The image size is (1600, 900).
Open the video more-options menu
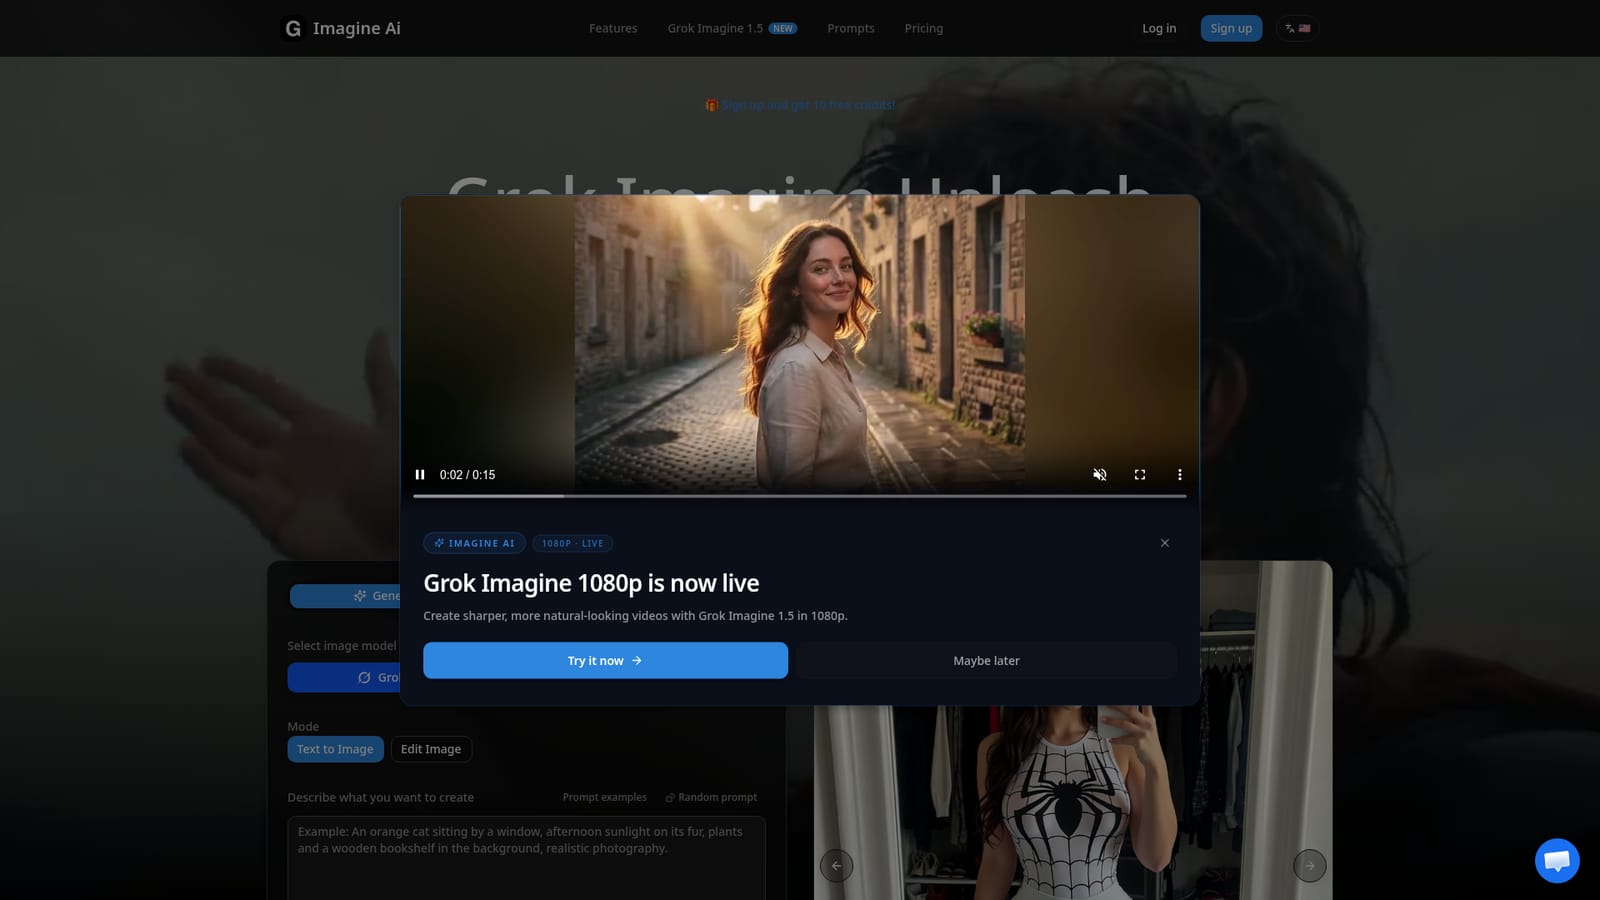[x=1180, y=475]
